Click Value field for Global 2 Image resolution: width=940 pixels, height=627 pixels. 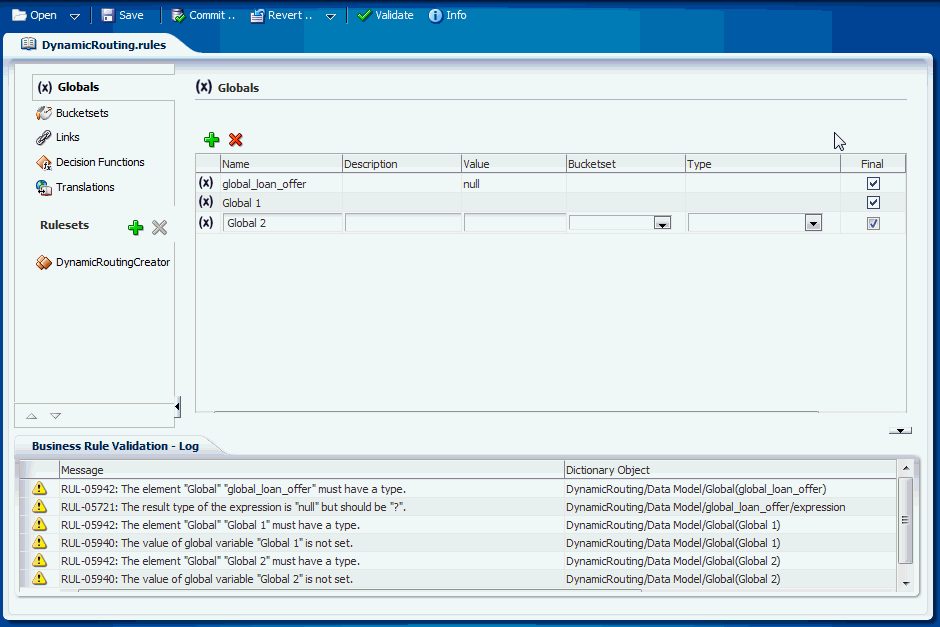515,223
